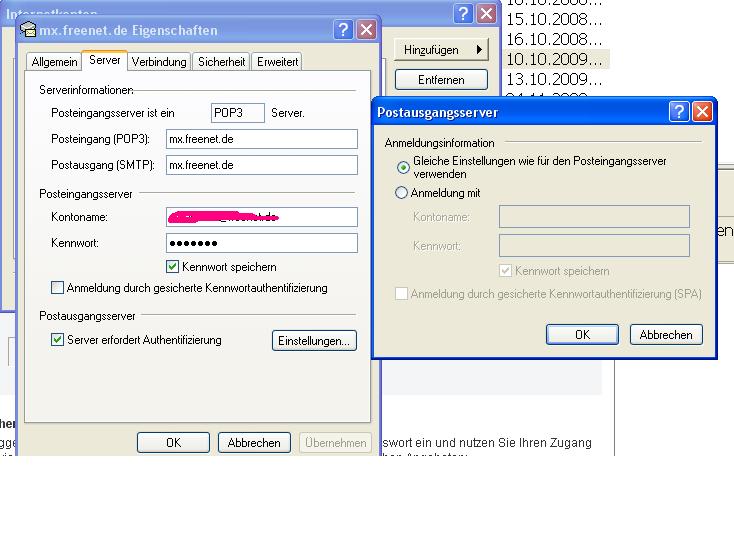Click help icon of Internetkonten window behind
This screenshot has height=550, width=734.
tap(463, 14)
